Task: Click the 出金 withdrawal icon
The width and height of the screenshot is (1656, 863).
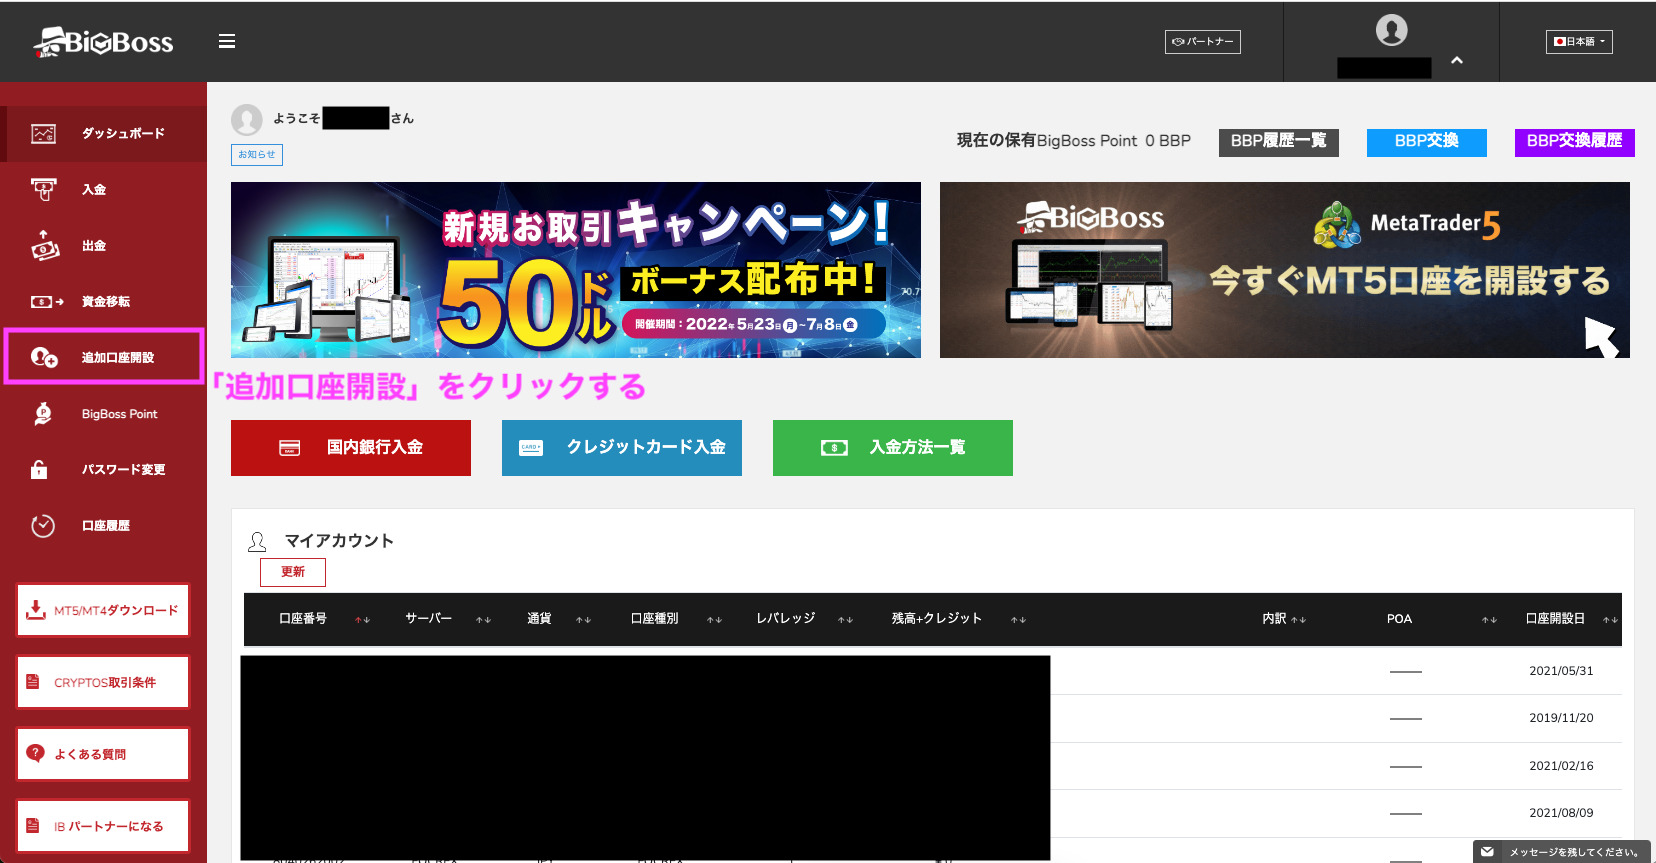Action: click(x=44, y=246)
